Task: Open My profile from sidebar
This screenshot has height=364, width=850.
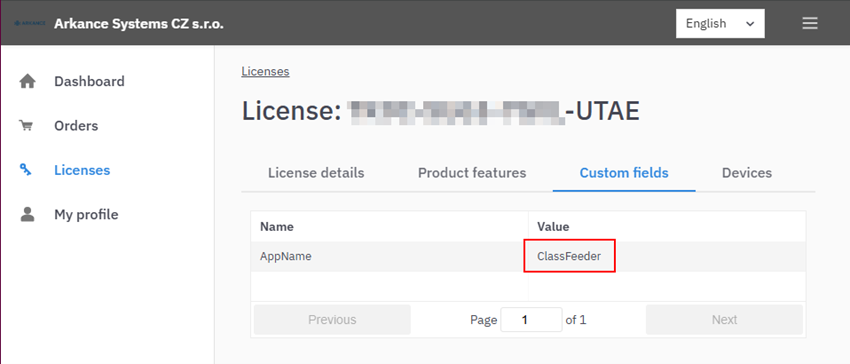Action: pyautogui.click(x=86, y=215)
